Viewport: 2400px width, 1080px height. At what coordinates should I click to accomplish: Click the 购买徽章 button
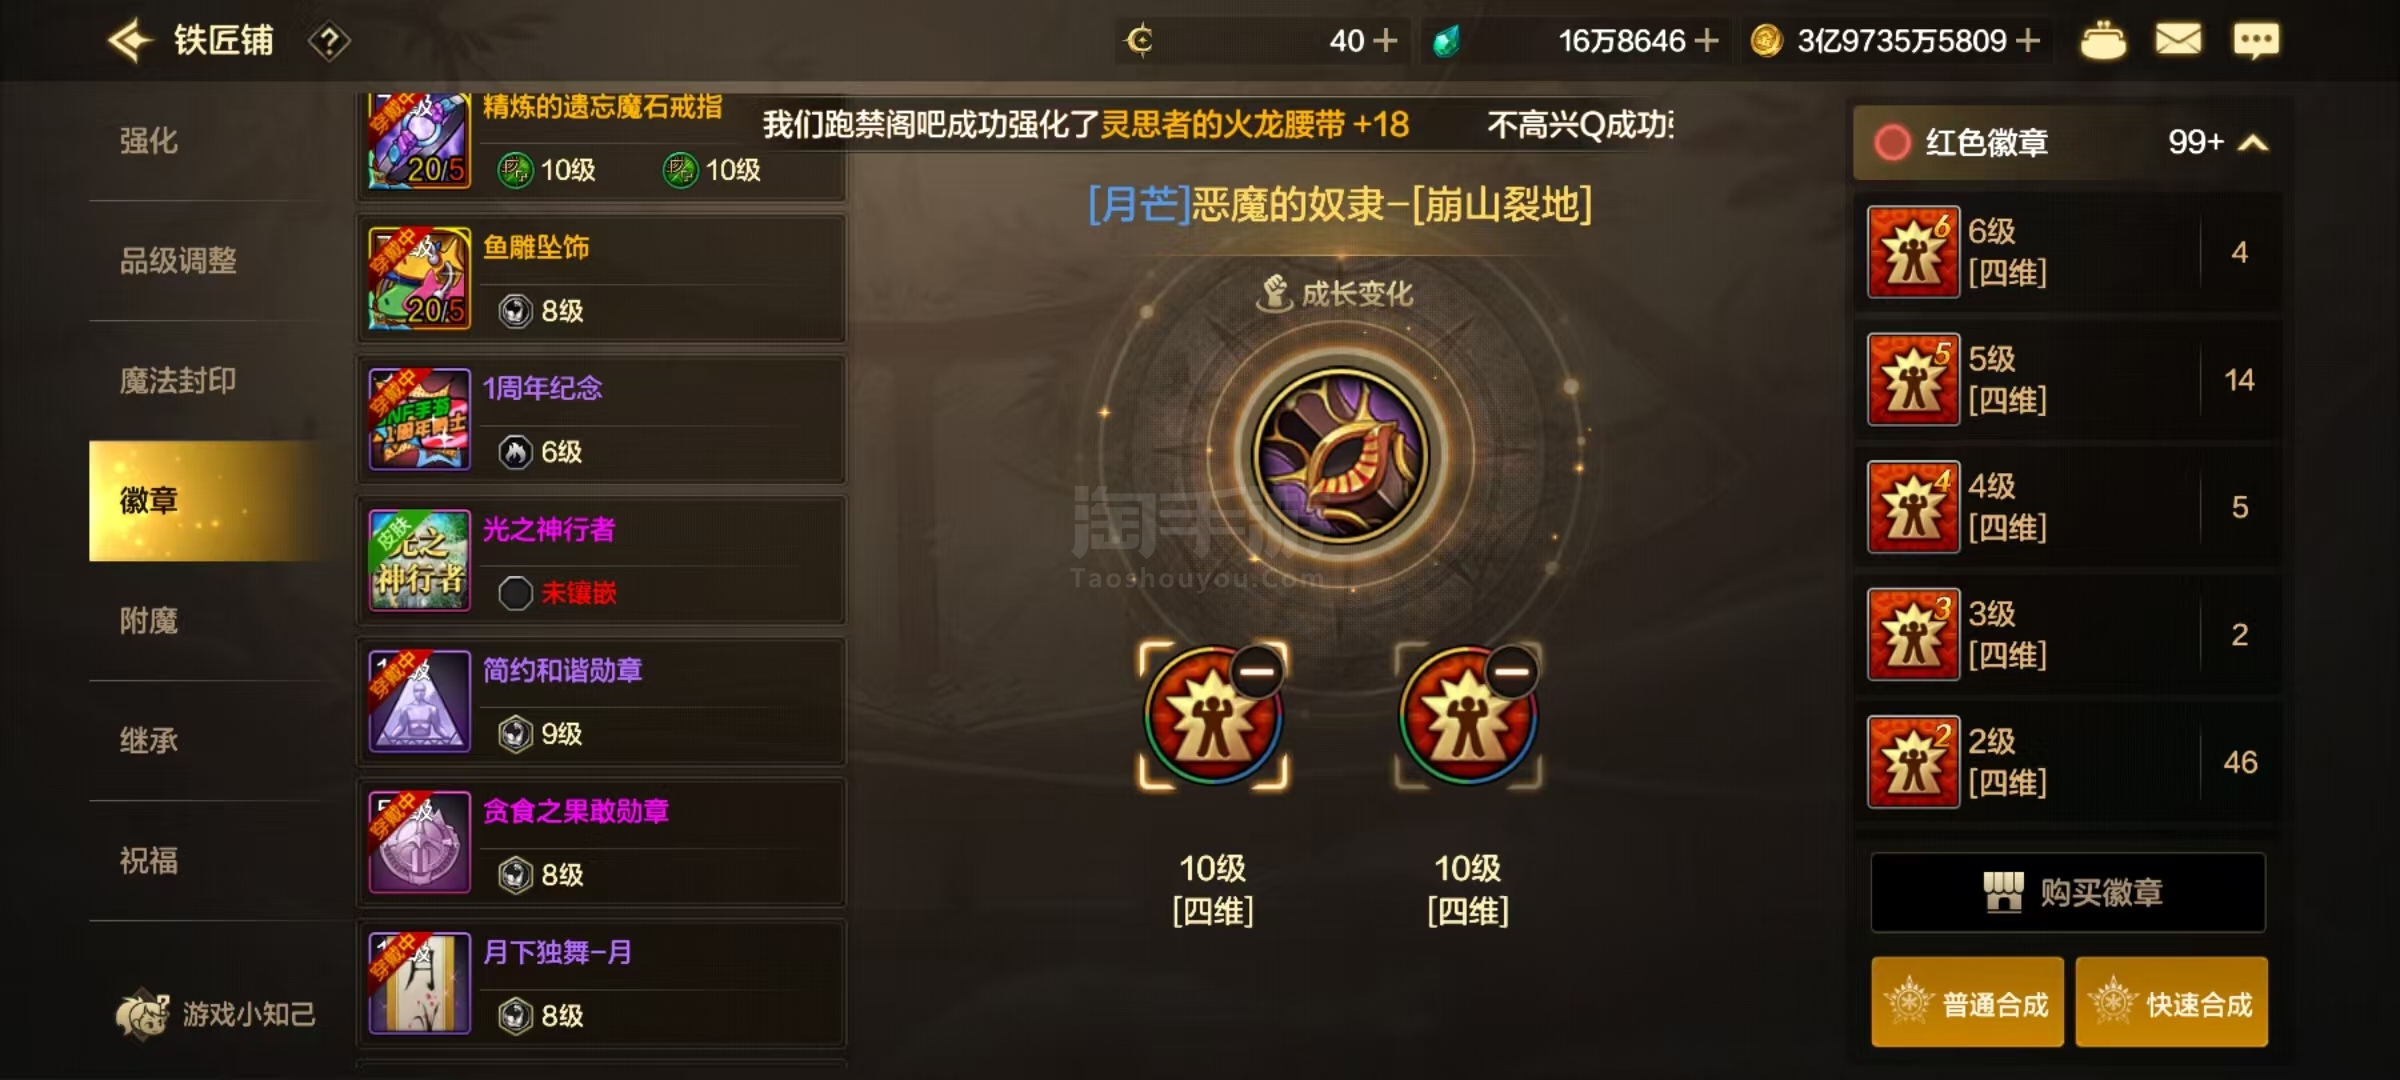point(2068,892)
